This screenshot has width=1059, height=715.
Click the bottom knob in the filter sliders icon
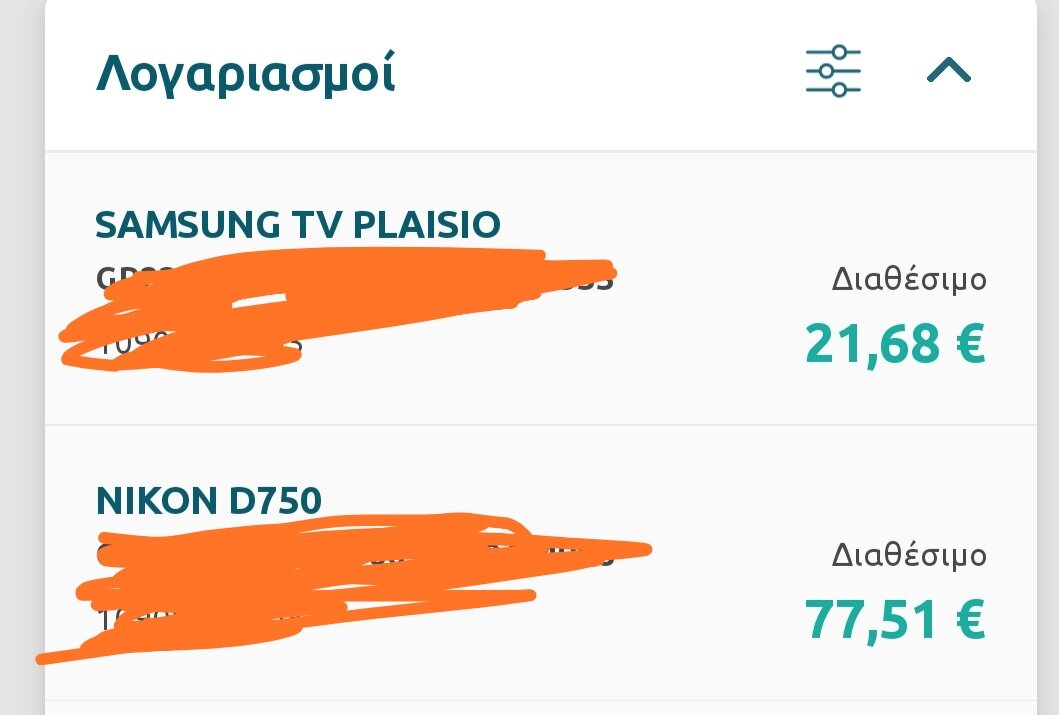pos(840,90)
